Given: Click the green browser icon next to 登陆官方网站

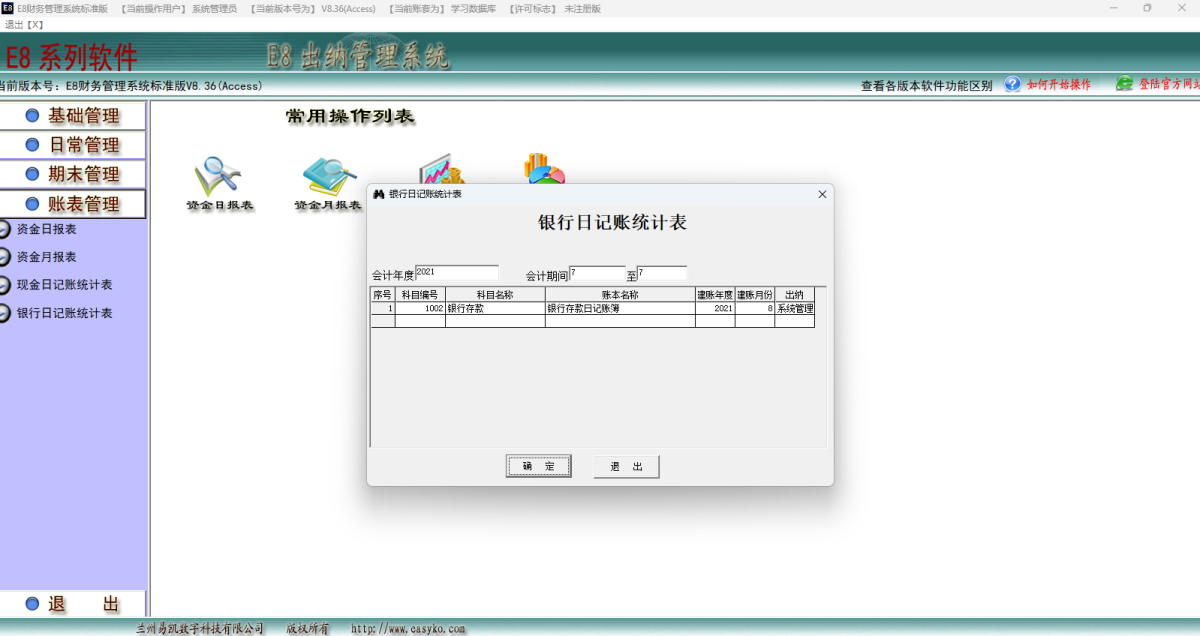Looking at the screenshot, I should (x=1124, y=84).
